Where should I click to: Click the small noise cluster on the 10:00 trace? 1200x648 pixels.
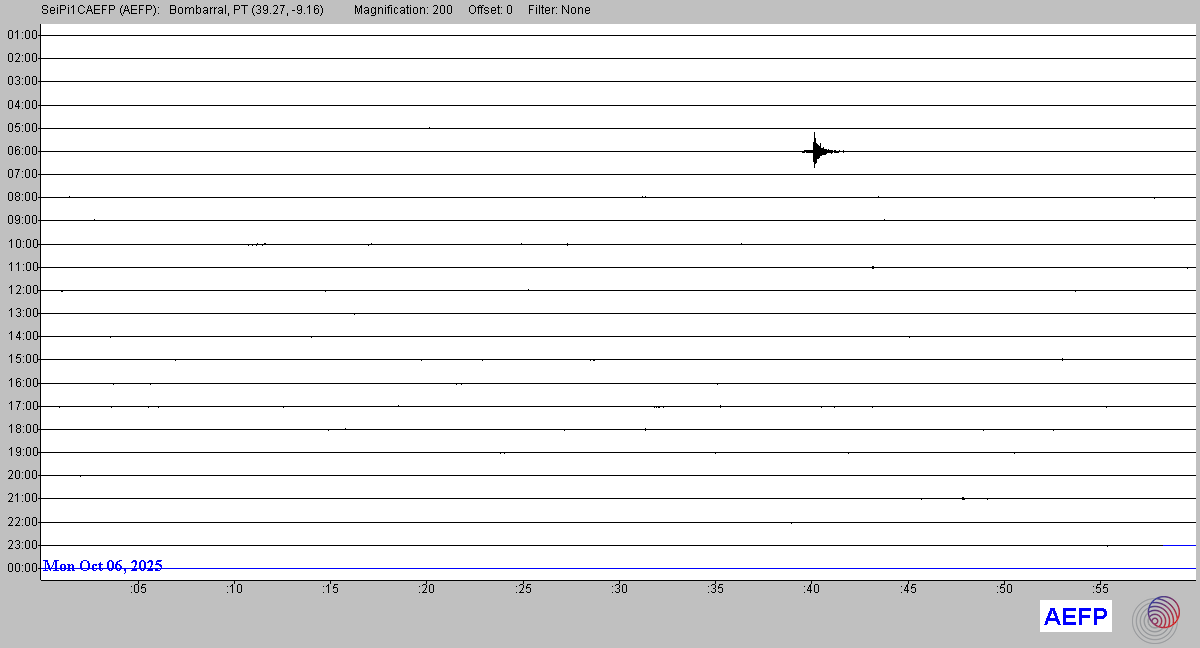click(257, 244)
